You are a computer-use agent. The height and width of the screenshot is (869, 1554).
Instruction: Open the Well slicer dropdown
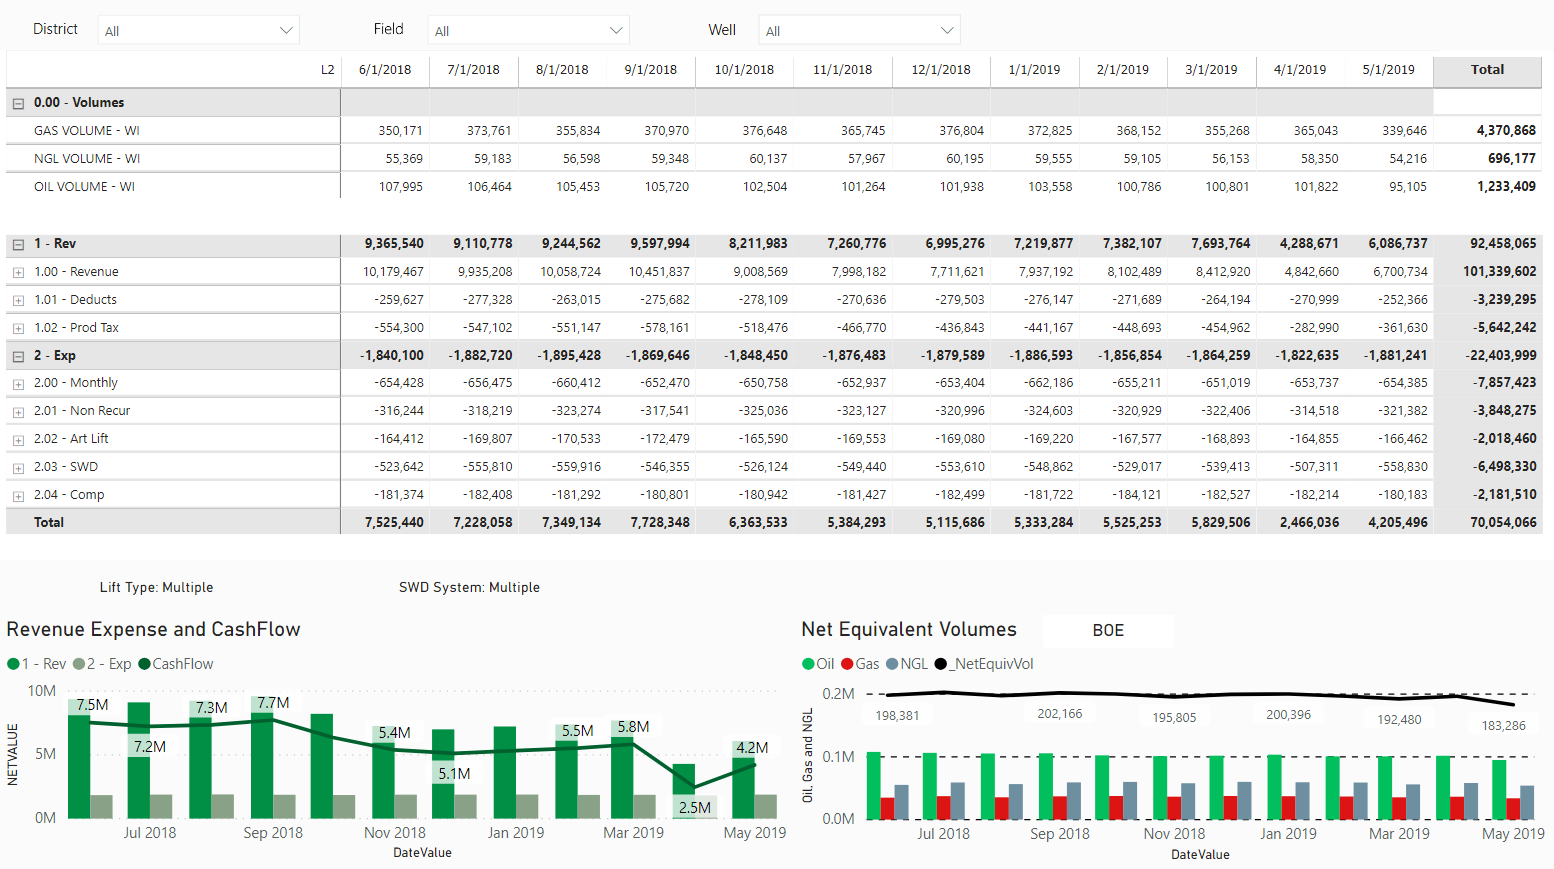click(x=948, y=30)
